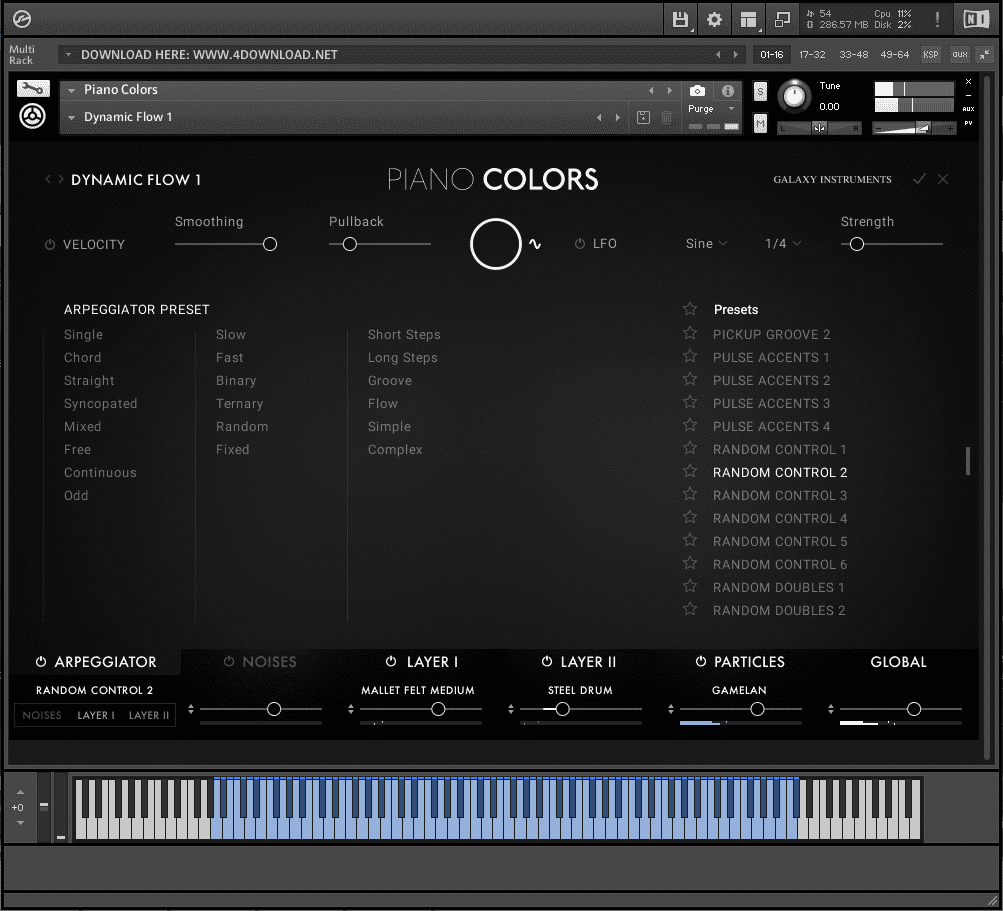The width and height of the screenshot is (1003, 911).
Task: Toggle the minimized view icon
Action: pyautogui.click(x=782, y=19)
